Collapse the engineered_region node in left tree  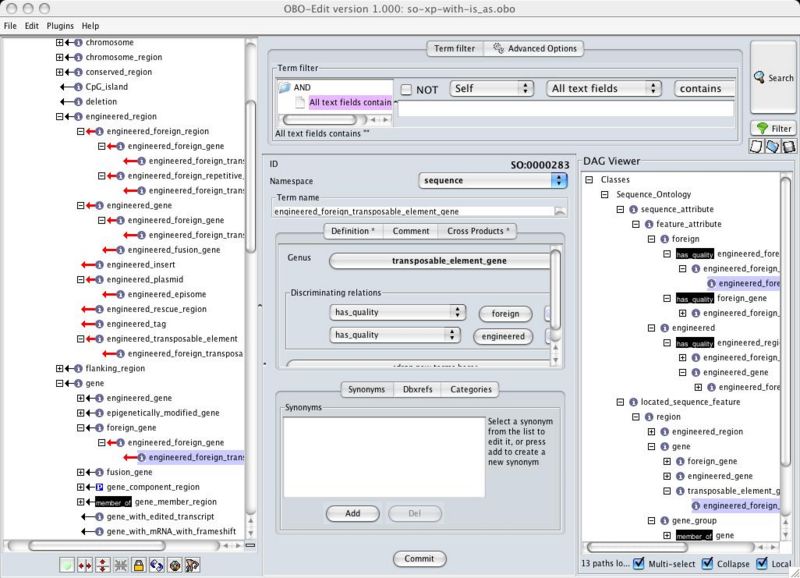(x=59, y=116)
